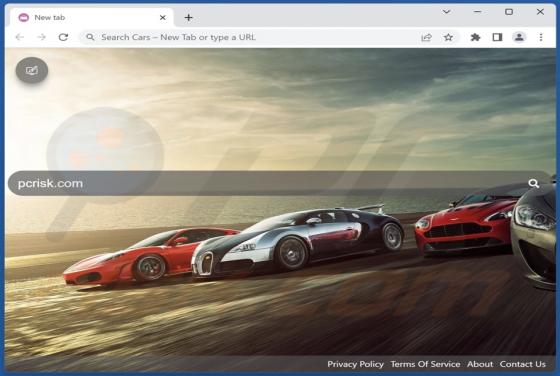The image size is (560, 376).
Task: Select the New tab tab
Action: click(x=91, y=17)
